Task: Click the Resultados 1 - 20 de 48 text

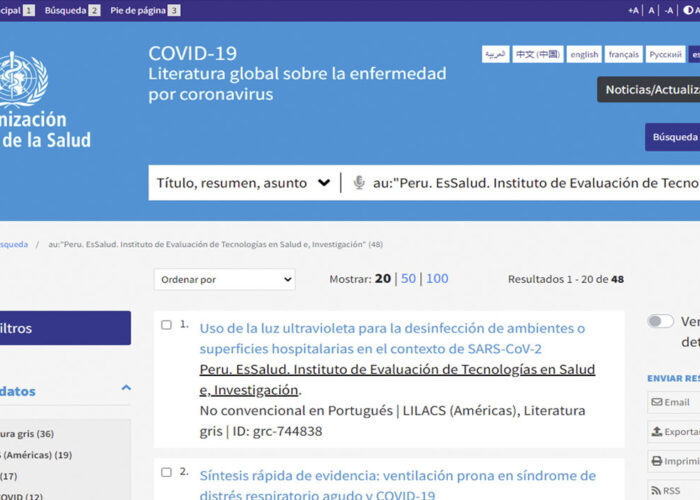Action: click(x=566, y=279)
